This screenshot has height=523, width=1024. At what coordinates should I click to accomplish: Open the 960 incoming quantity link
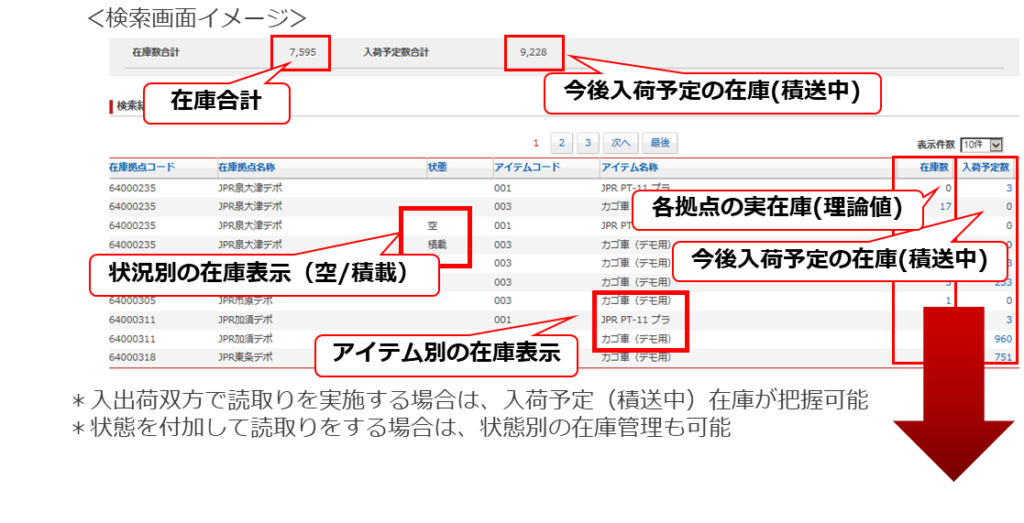point(1002,339)
